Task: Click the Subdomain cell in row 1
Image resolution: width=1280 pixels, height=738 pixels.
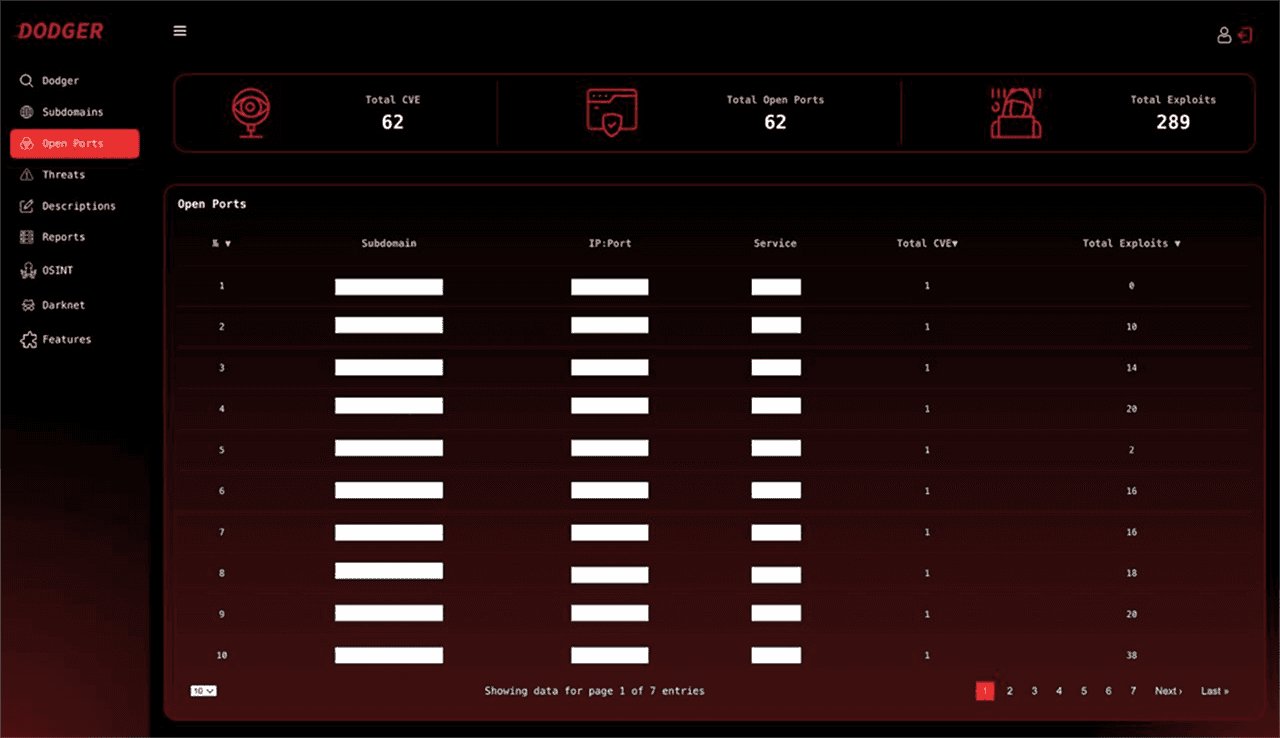Action: 389,287
